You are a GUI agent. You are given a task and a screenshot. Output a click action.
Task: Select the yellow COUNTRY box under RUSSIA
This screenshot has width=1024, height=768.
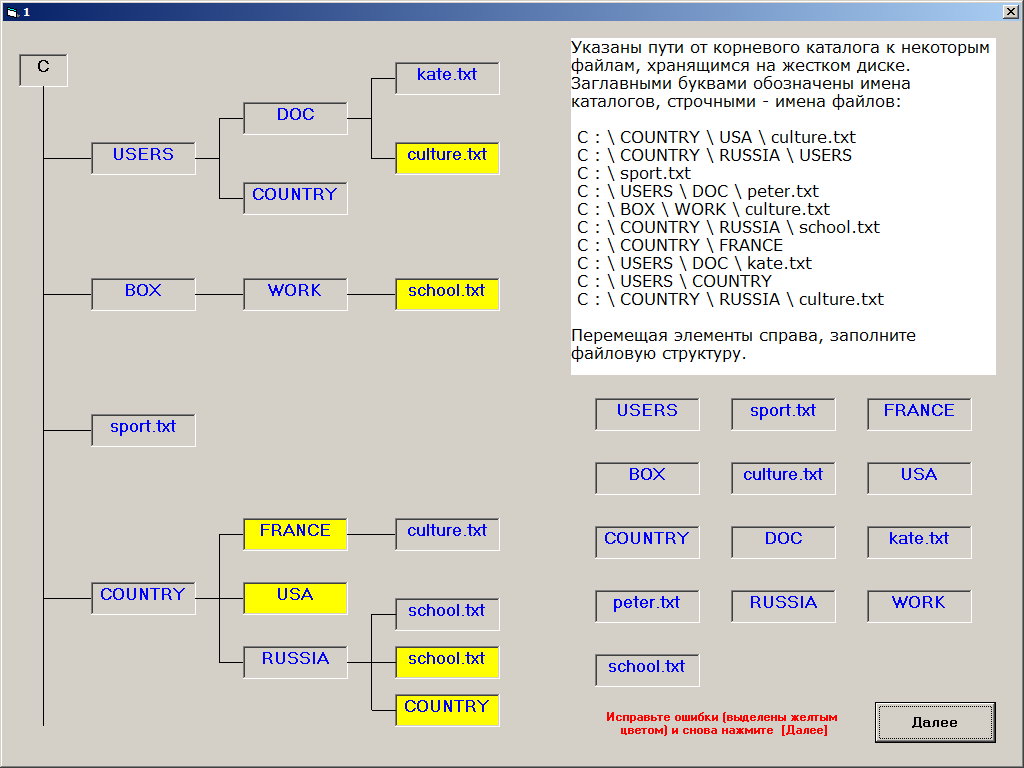(x=447, y=710)
